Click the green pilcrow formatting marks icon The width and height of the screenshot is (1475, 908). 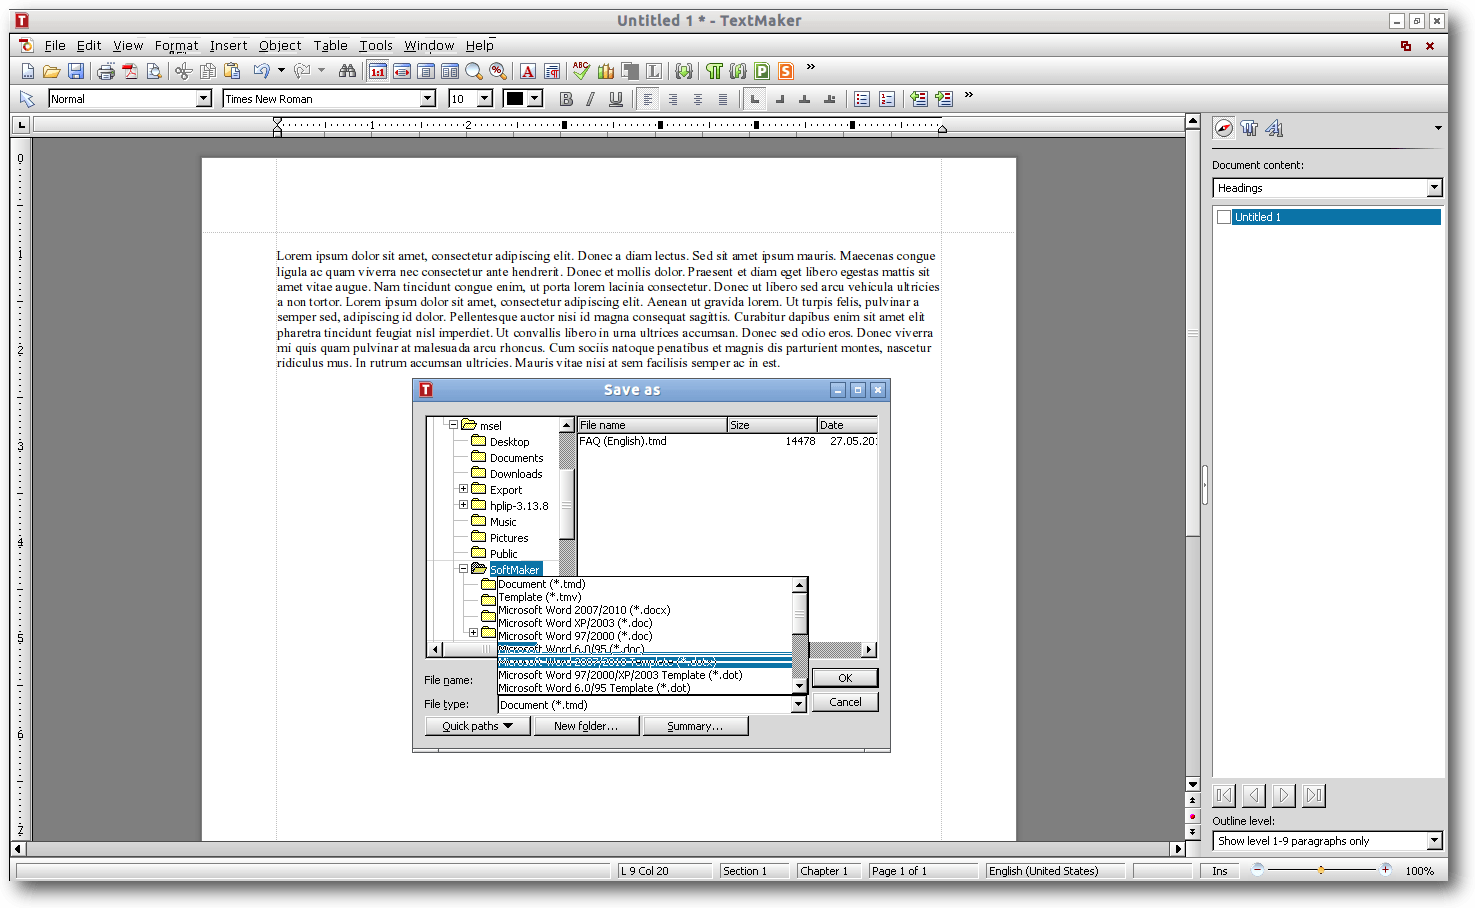coord(714,71)
